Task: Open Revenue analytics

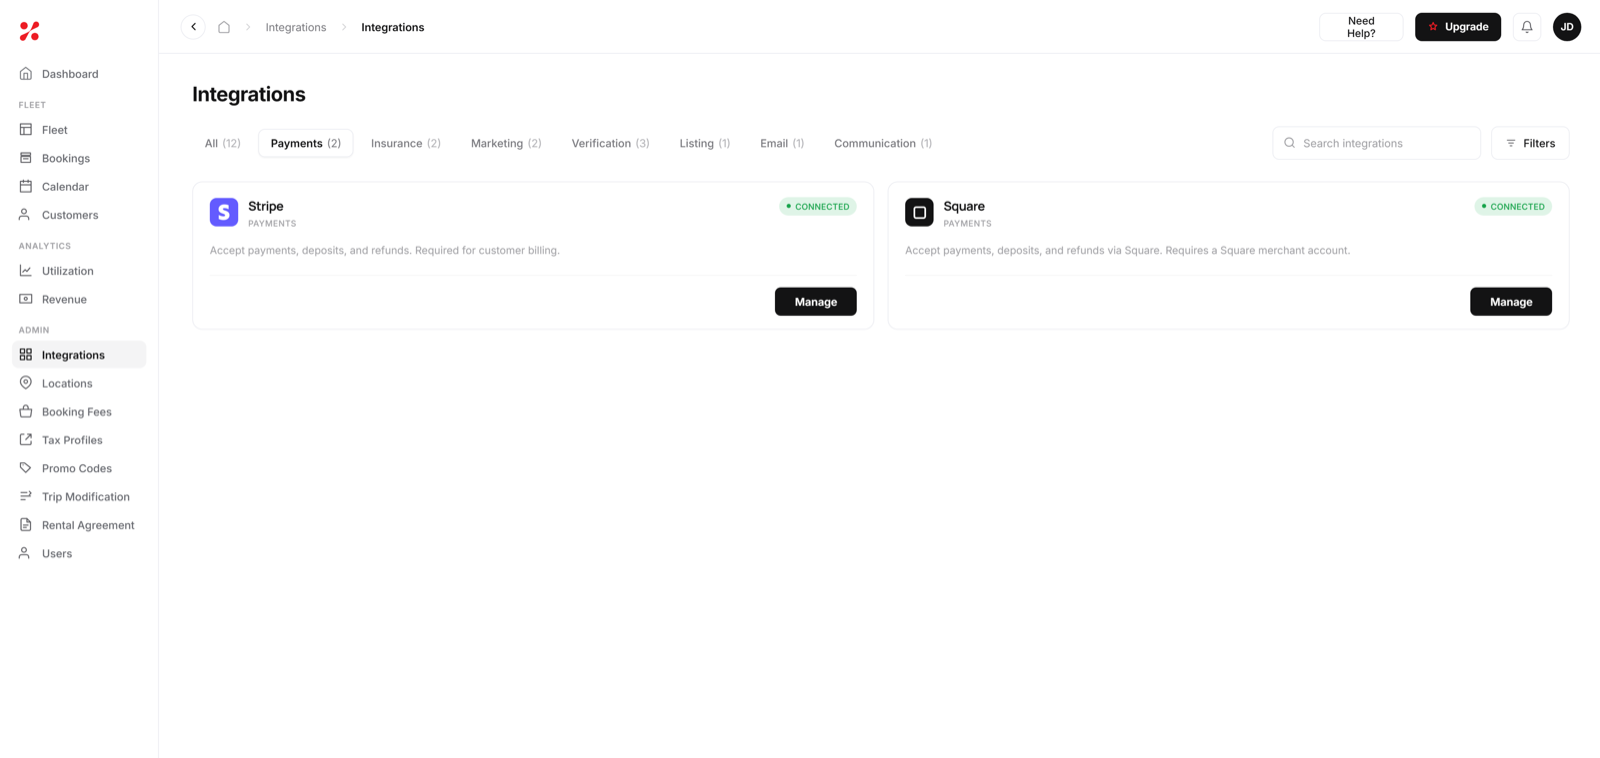Action: (79, 299)
